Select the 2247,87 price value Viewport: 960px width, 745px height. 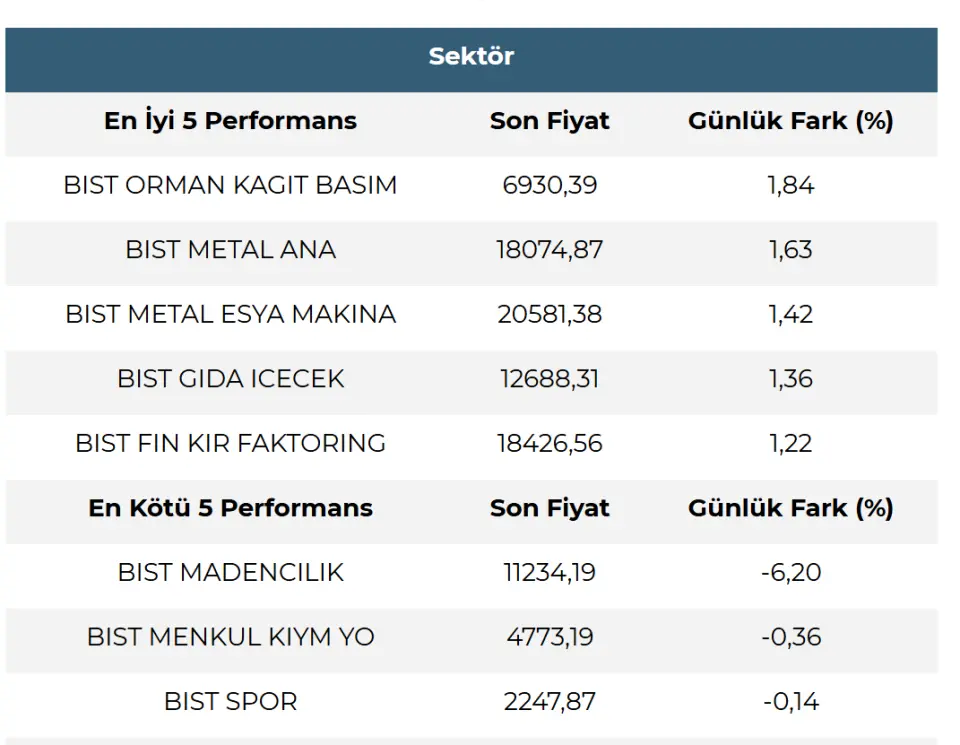point(549,702)
